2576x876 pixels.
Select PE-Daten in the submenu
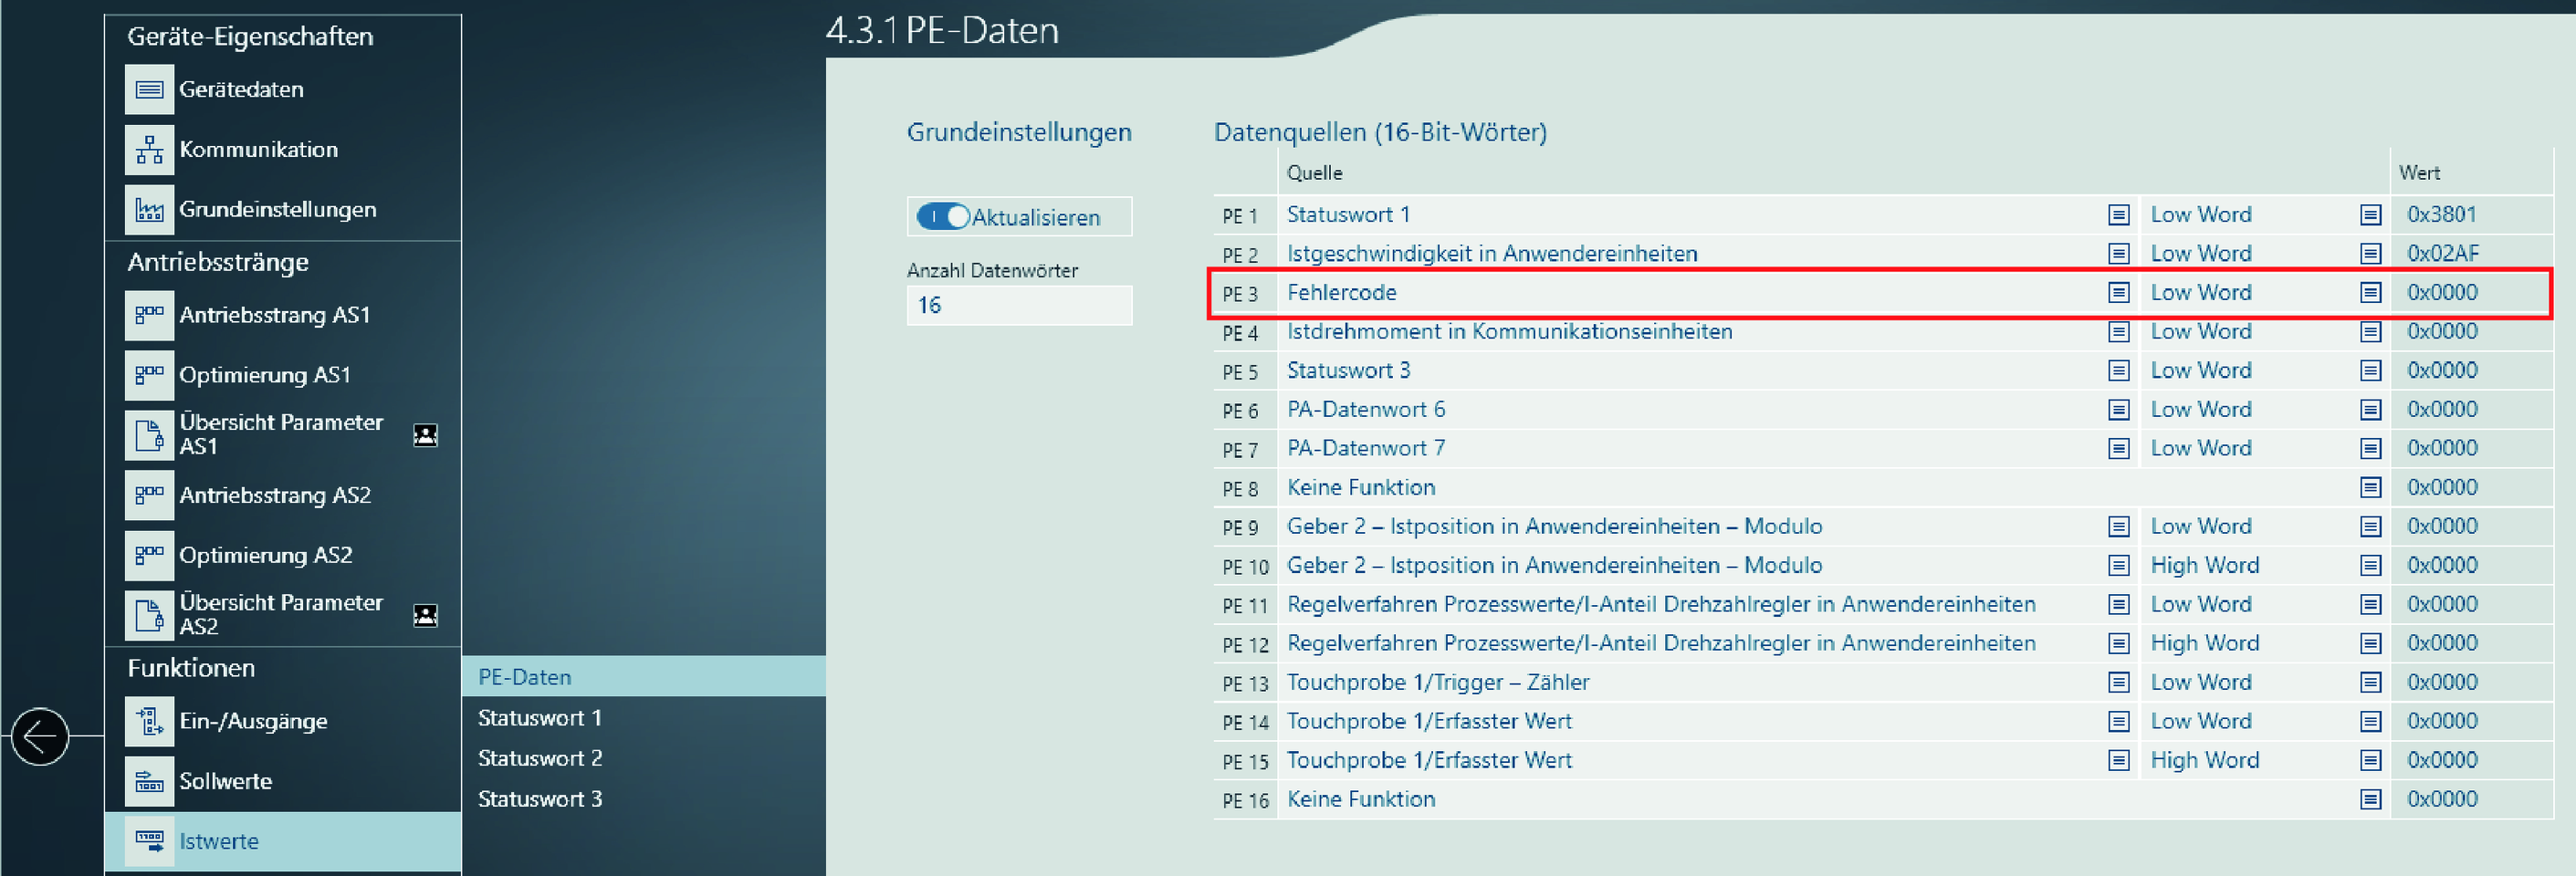point(525,677)
